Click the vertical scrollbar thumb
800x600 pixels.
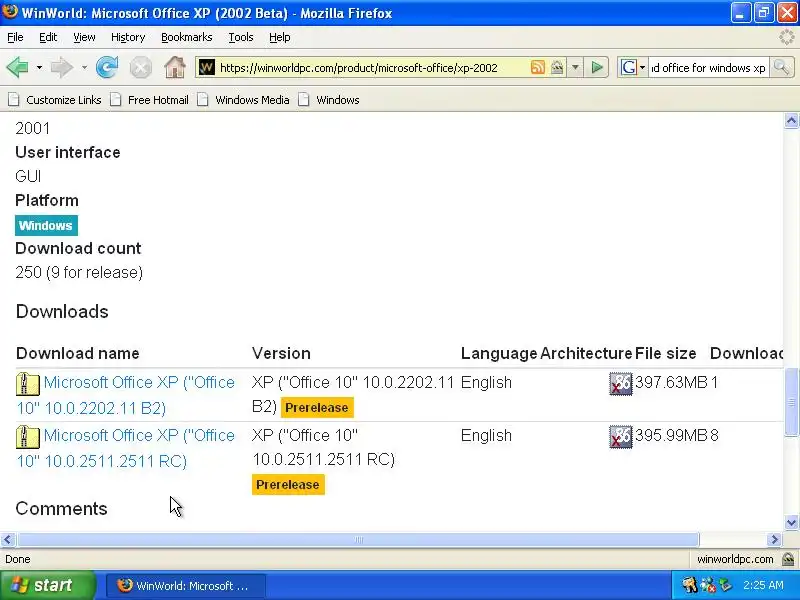(x=791, y=402)
